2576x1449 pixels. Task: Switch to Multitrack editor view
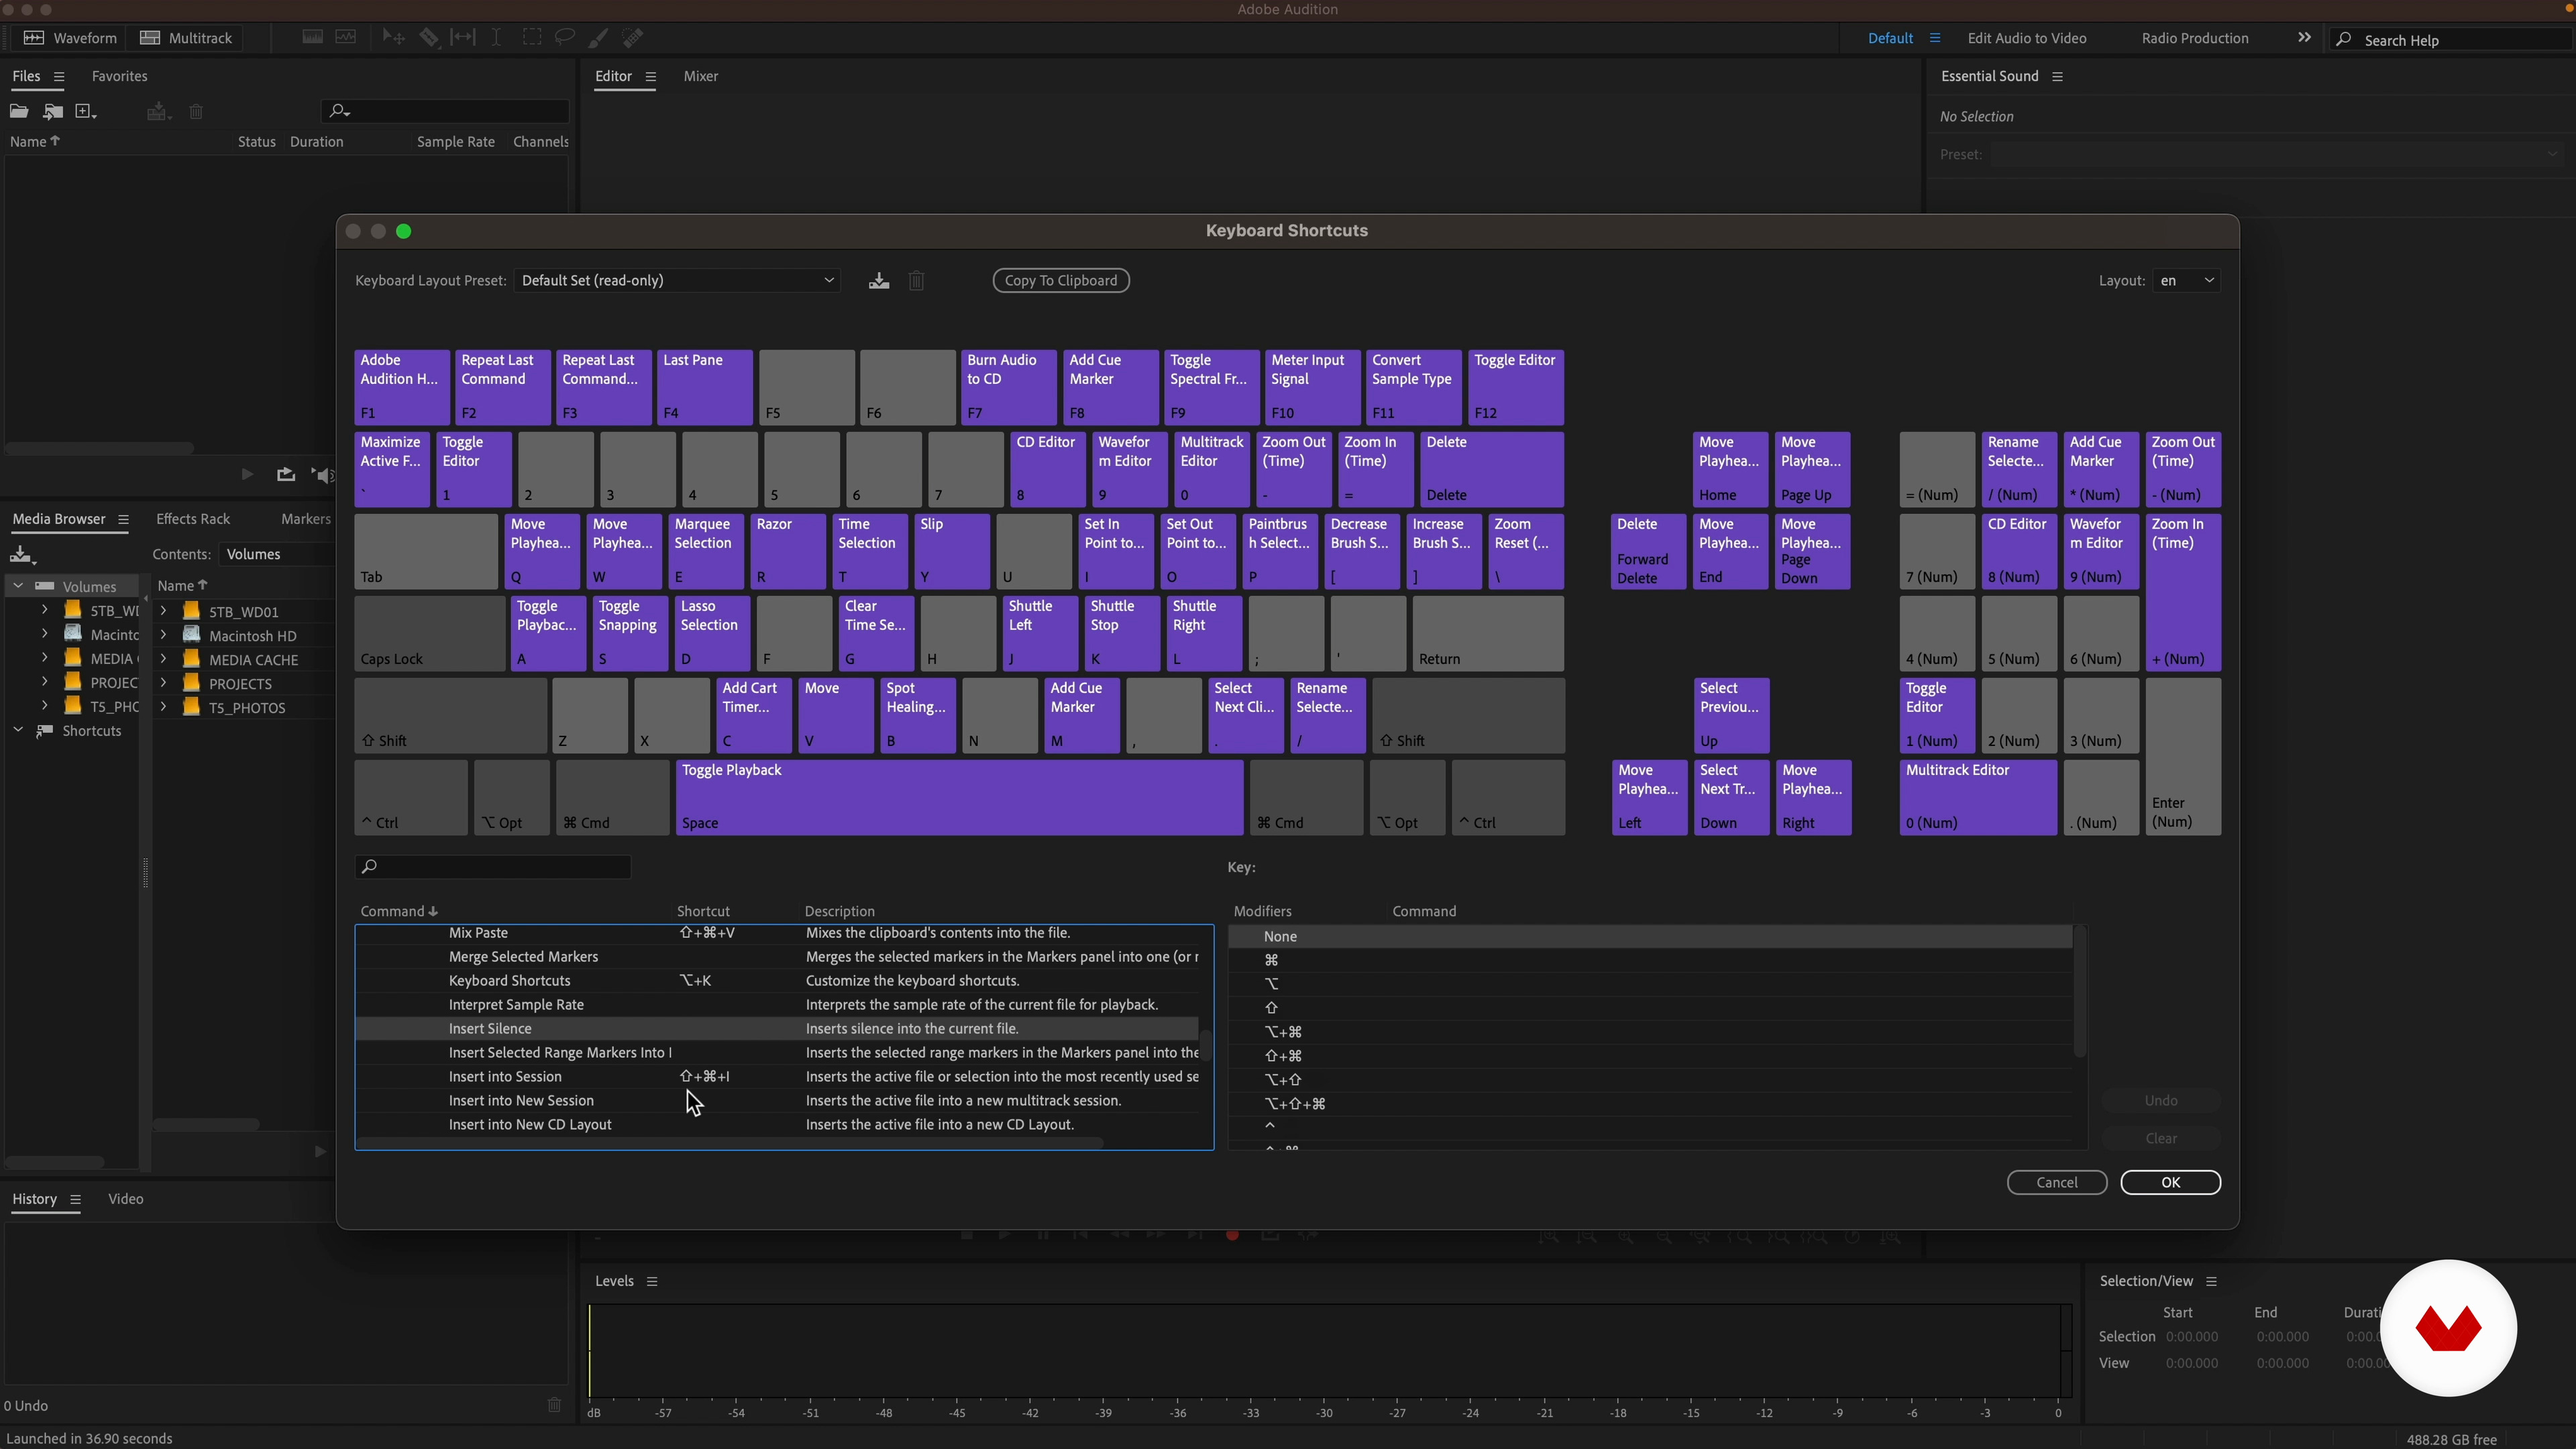coord(186,38)
